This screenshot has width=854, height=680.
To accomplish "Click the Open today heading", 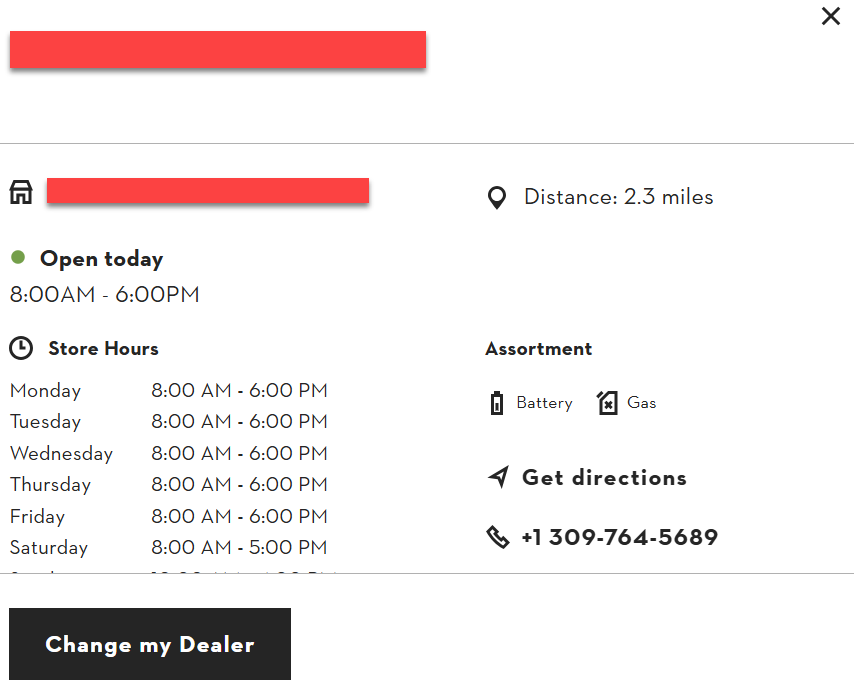I will coord(101,259).
